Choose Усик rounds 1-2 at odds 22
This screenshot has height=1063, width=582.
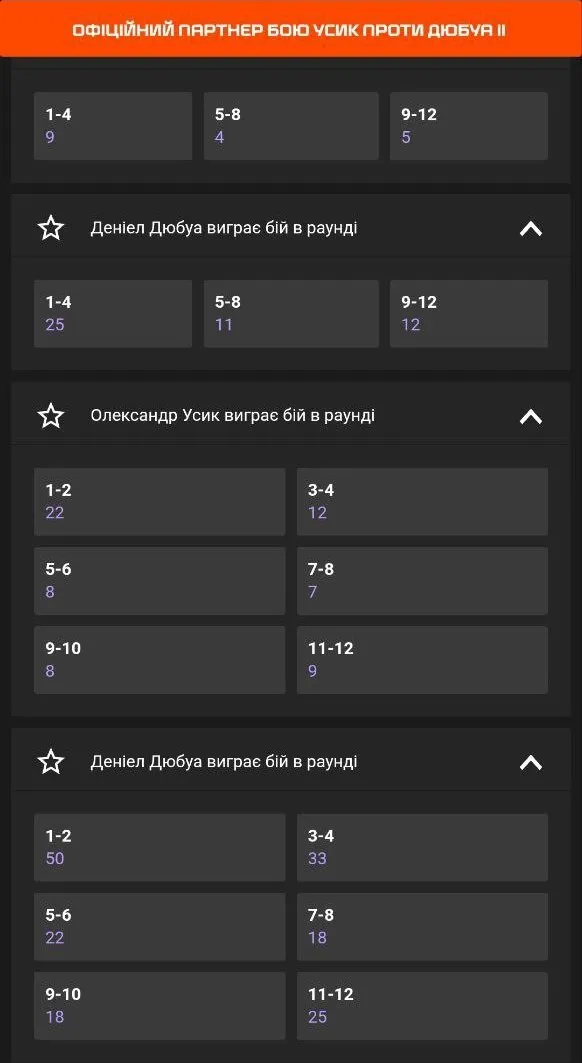tap(159, 501)
